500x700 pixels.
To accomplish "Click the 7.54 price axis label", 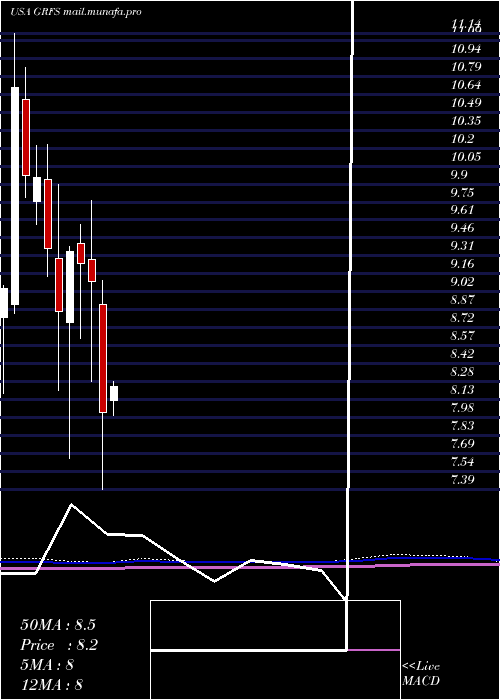I will (x=462, y=461).
